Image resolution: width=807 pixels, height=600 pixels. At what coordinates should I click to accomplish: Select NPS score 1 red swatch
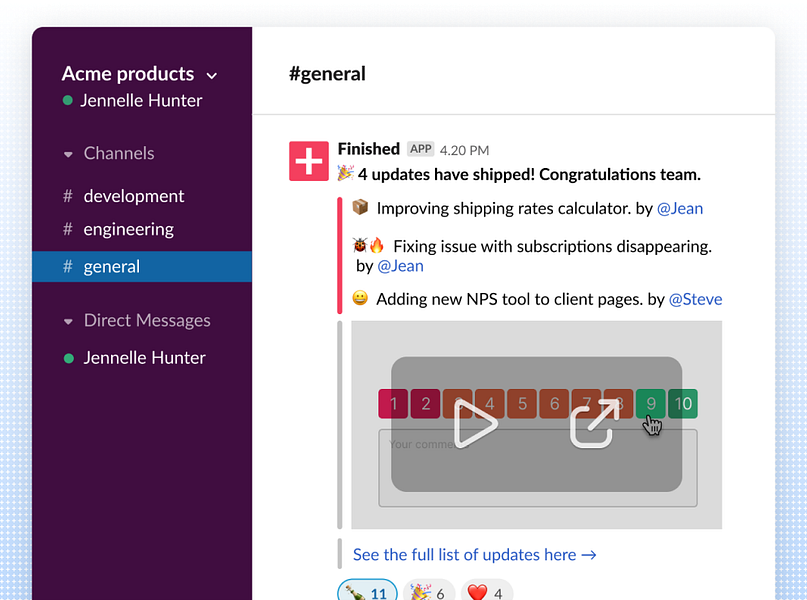(x=393, y=404)
